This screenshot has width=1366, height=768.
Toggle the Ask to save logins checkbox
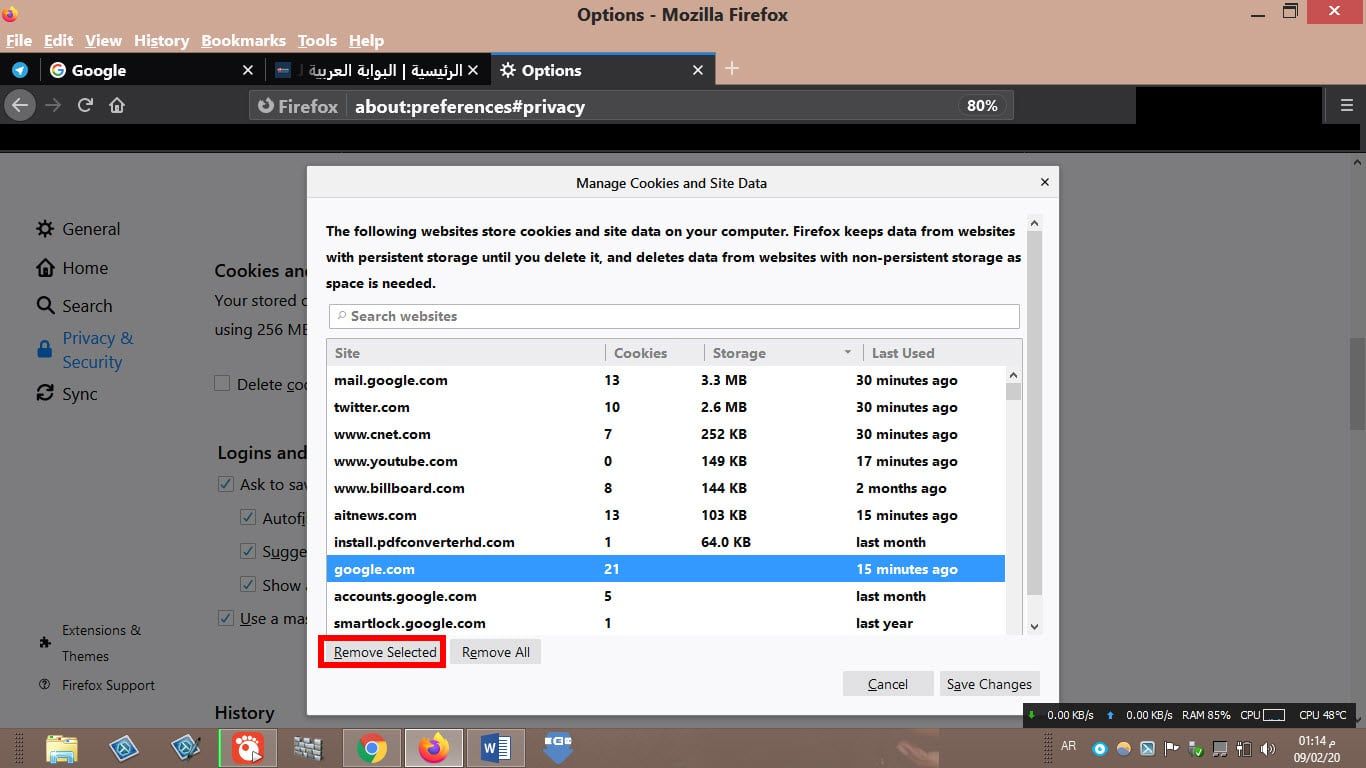(225, 484)
